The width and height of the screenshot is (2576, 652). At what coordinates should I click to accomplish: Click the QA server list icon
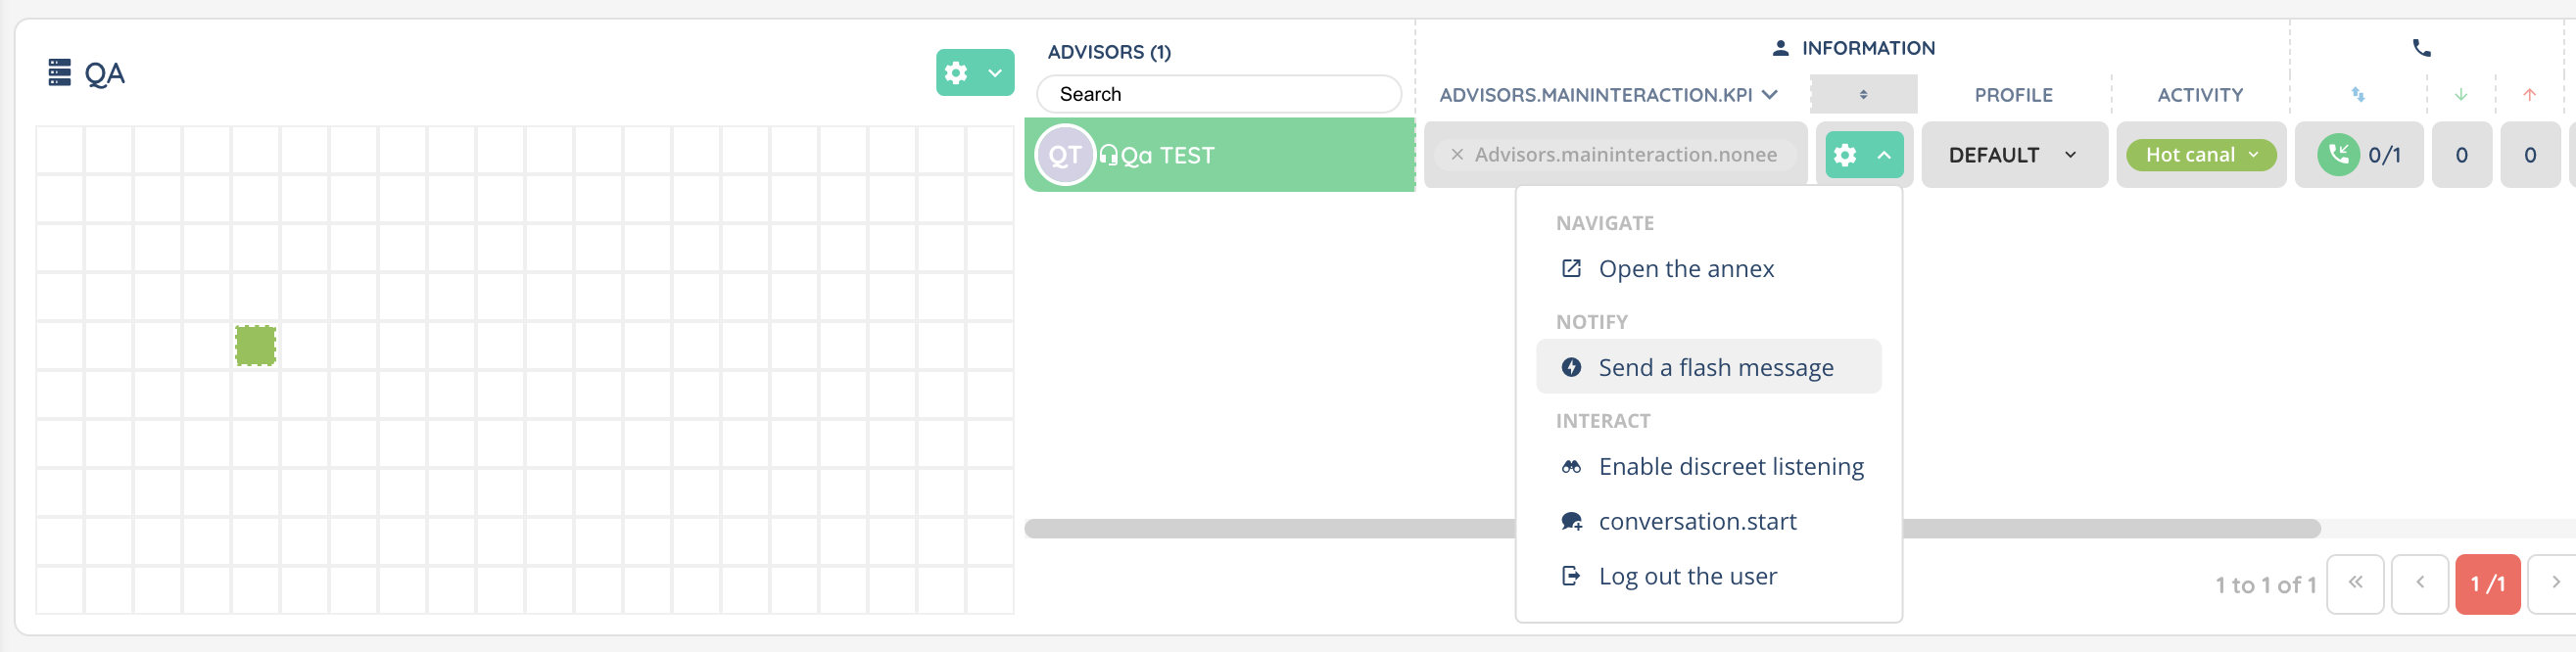pos(59,73)
